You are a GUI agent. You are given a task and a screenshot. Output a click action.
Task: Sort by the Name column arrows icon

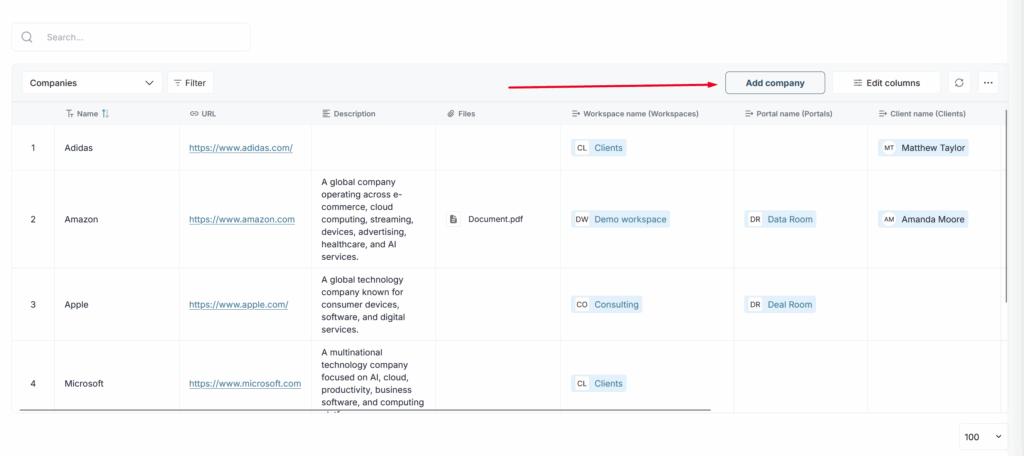tap(105, 114)
